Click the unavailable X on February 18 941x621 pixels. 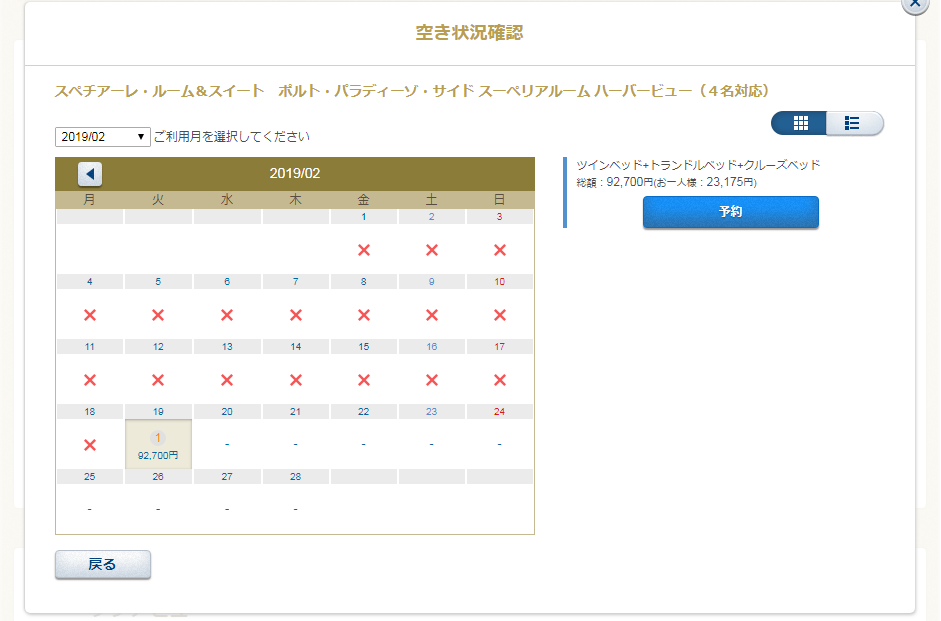click(89, 445)
